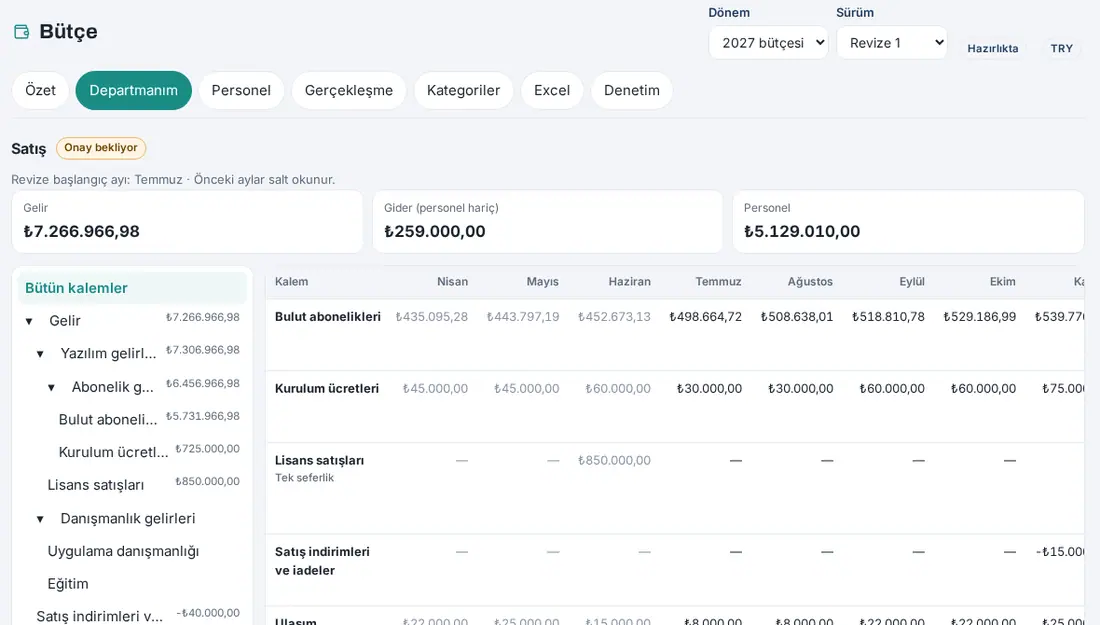Select the Departmanım tab
Image resolution: width=1100 pixels, height=625 pixels.
pos(133,90)
